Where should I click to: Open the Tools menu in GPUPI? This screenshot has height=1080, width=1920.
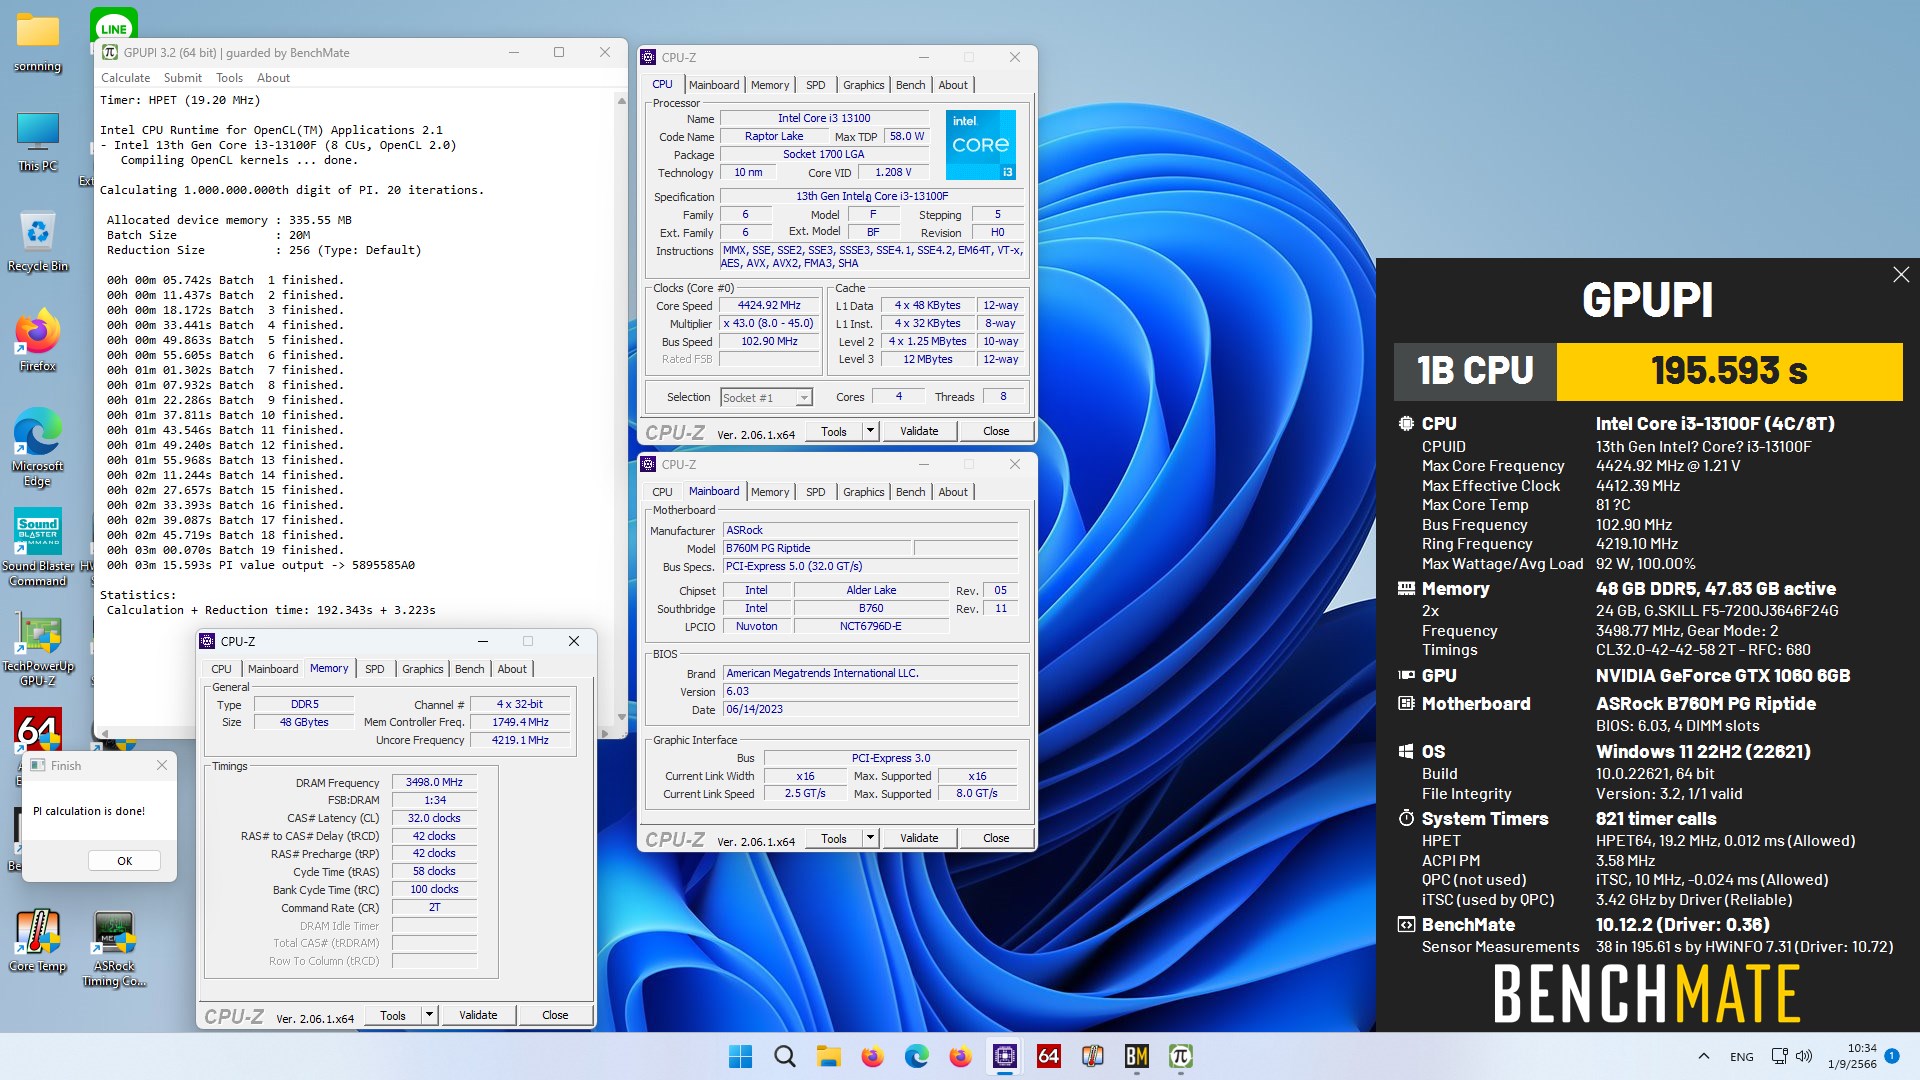click(229, 78)
